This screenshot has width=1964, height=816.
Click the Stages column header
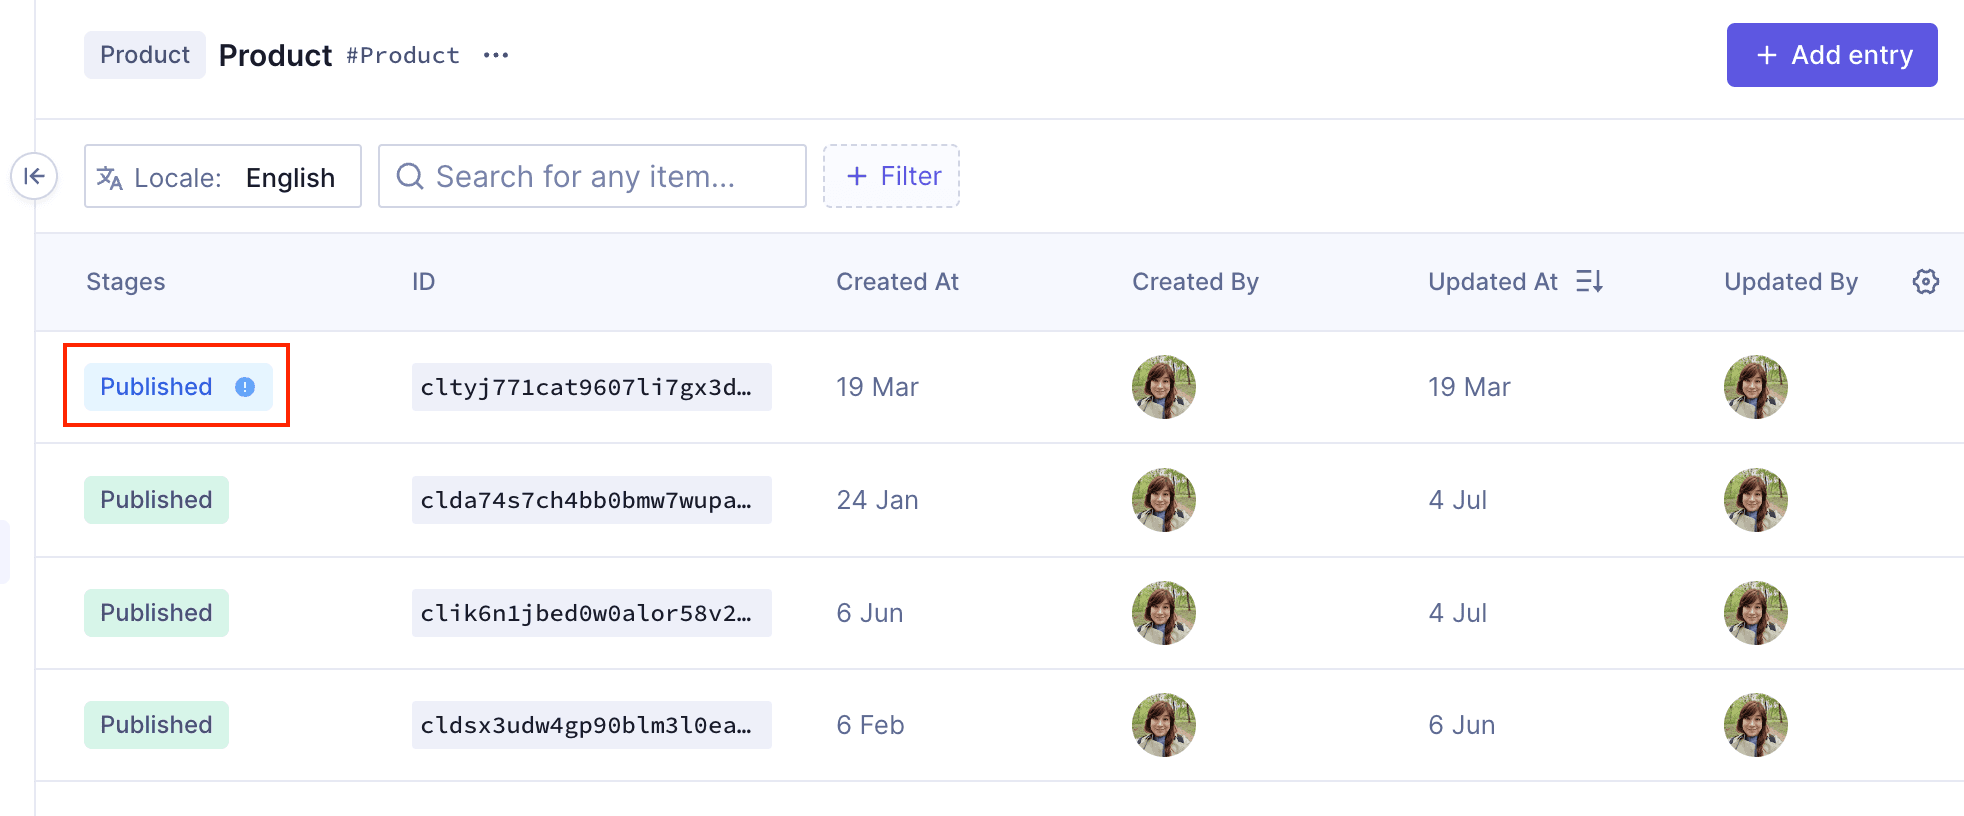click(x=126, y=282)
